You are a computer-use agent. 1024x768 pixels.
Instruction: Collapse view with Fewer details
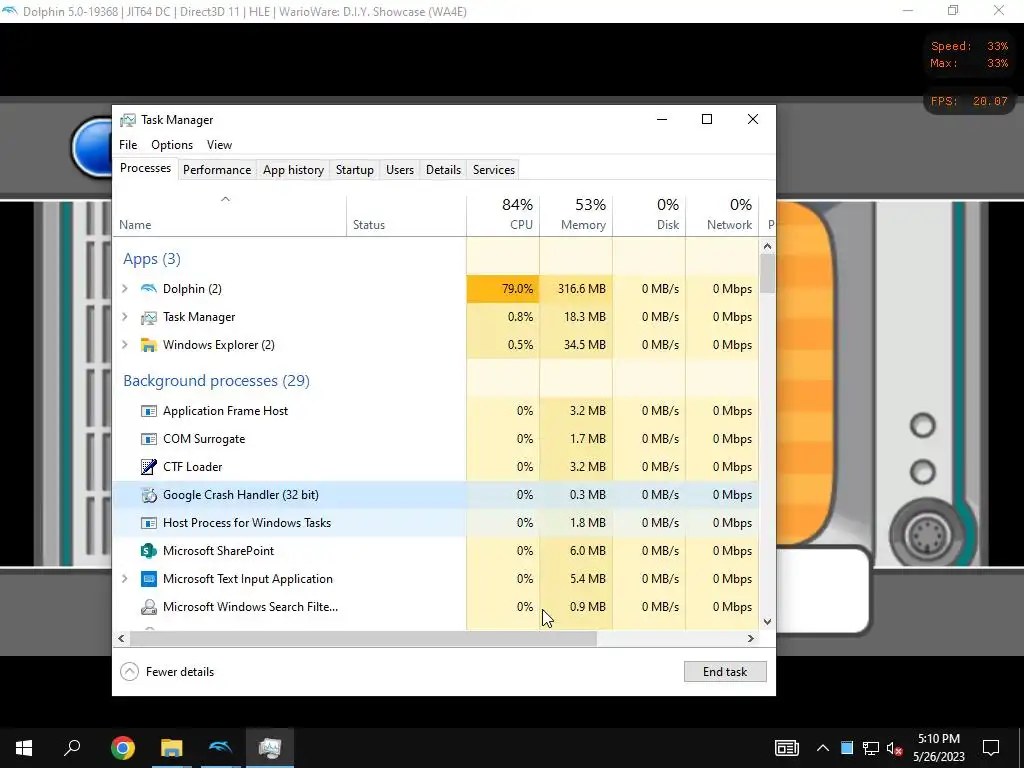click(167, 672)
